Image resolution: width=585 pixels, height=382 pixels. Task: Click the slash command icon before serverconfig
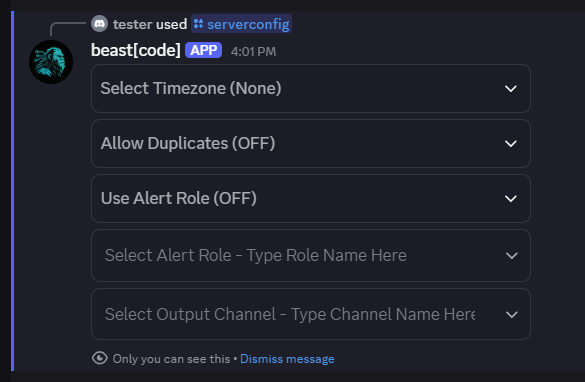click(198, 24)
